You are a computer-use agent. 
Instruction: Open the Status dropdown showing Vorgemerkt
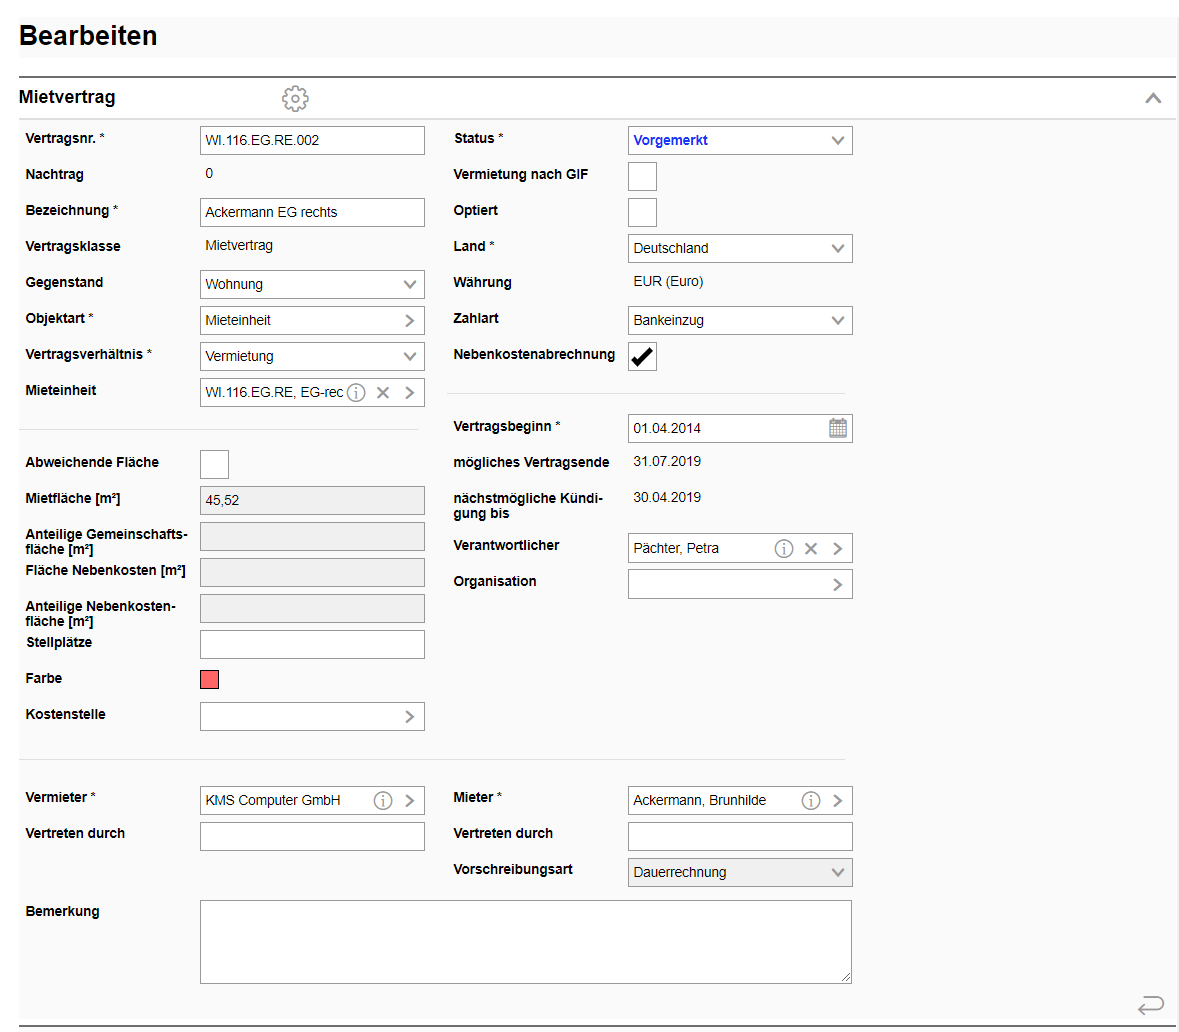click(x=740, y=141)
